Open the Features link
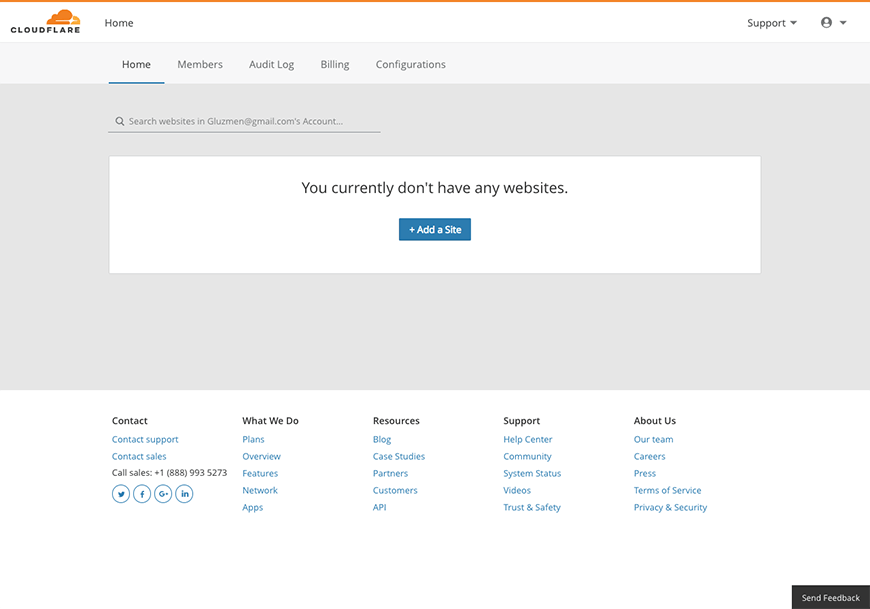The height and width of the screenshot is (609, 870). pos(260,473)
